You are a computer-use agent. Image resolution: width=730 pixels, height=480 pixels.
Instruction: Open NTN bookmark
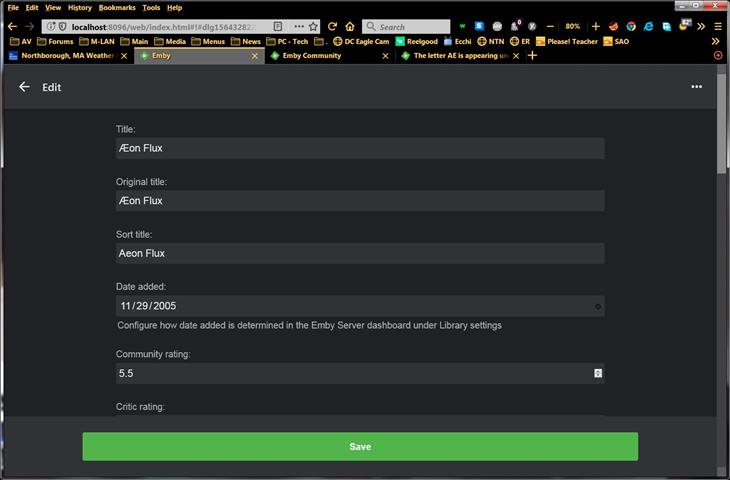click(491, 41)
